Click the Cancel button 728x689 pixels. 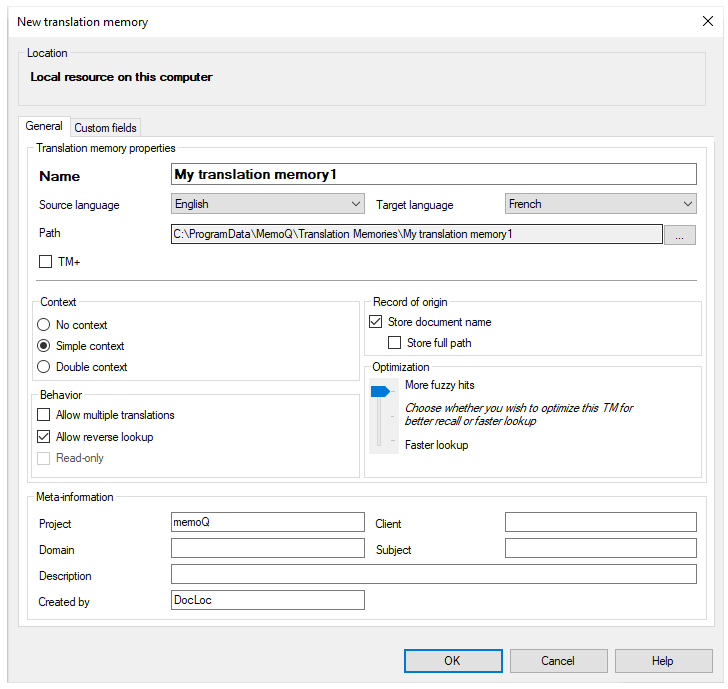point(559,661)
